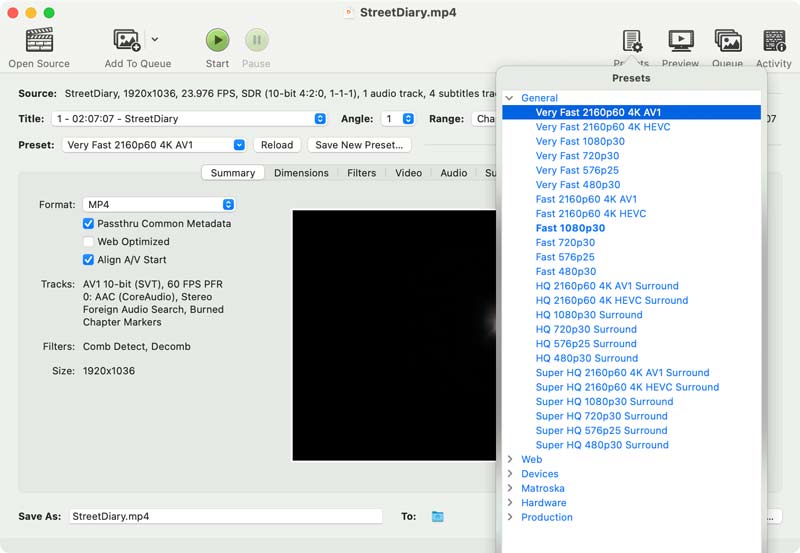Toggle the Presets toolbar icon
The width and height of the screenshot is (800, 553).
tap(632, 41)
